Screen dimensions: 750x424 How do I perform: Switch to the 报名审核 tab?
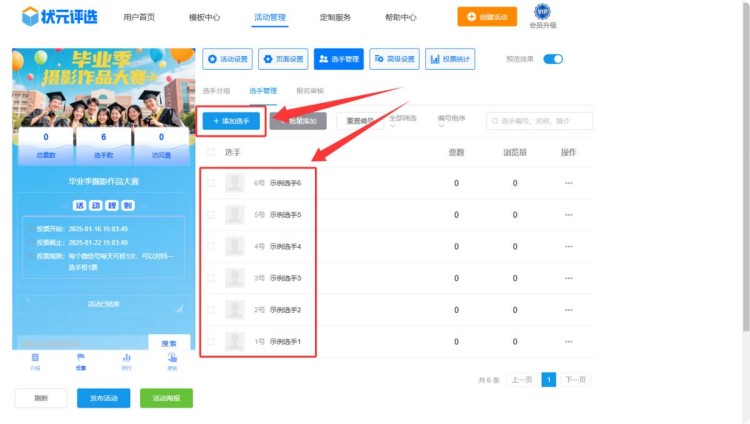tap(310, 91)
